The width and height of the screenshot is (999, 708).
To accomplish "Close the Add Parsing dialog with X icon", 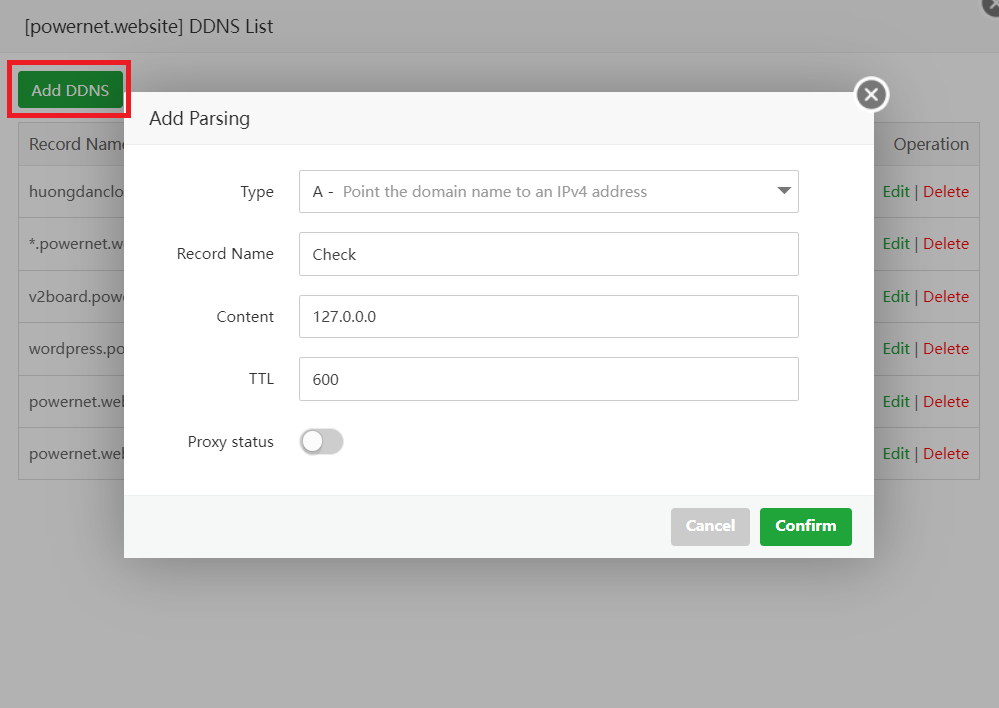I will coord(871,95).
